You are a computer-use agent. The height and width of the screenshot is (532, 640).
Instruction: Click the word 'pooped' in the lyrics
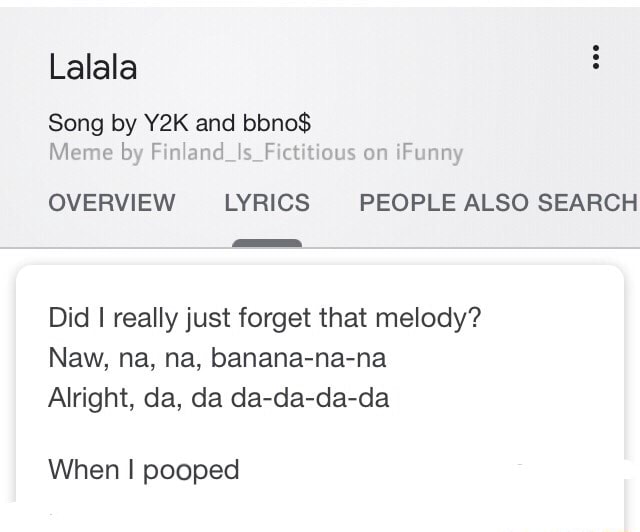click(x=191, y=471)
